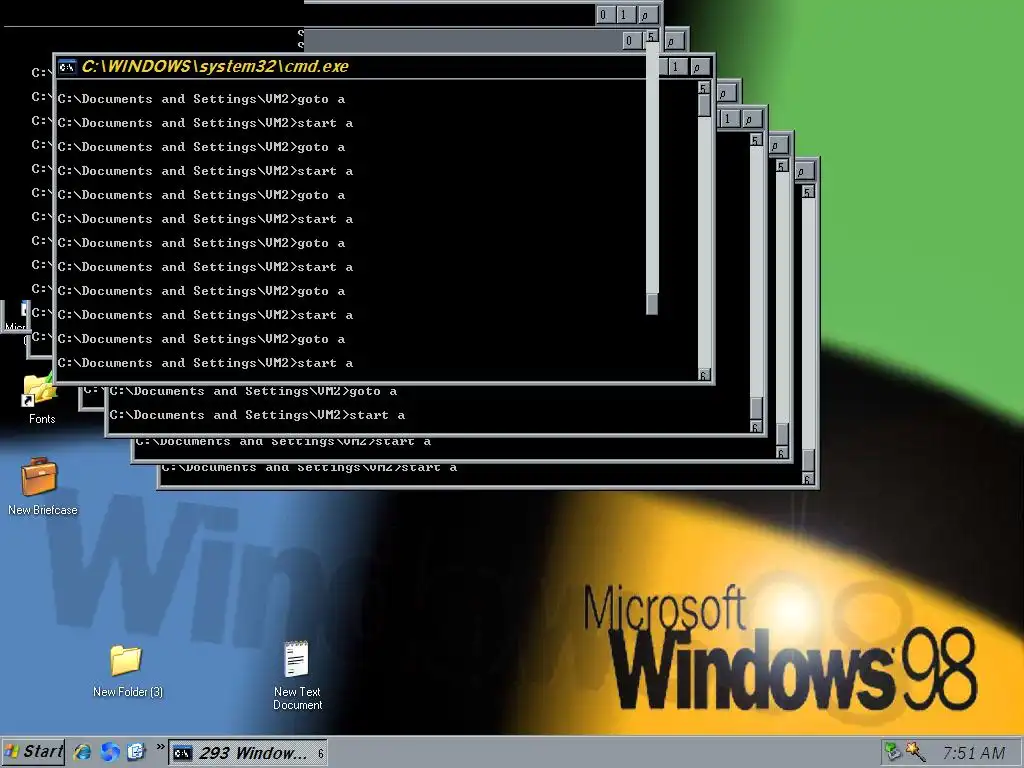Select the Fonts shortcut on the desktop
The height and width of the screenshot is (768, 1024).
coord(41,399)
